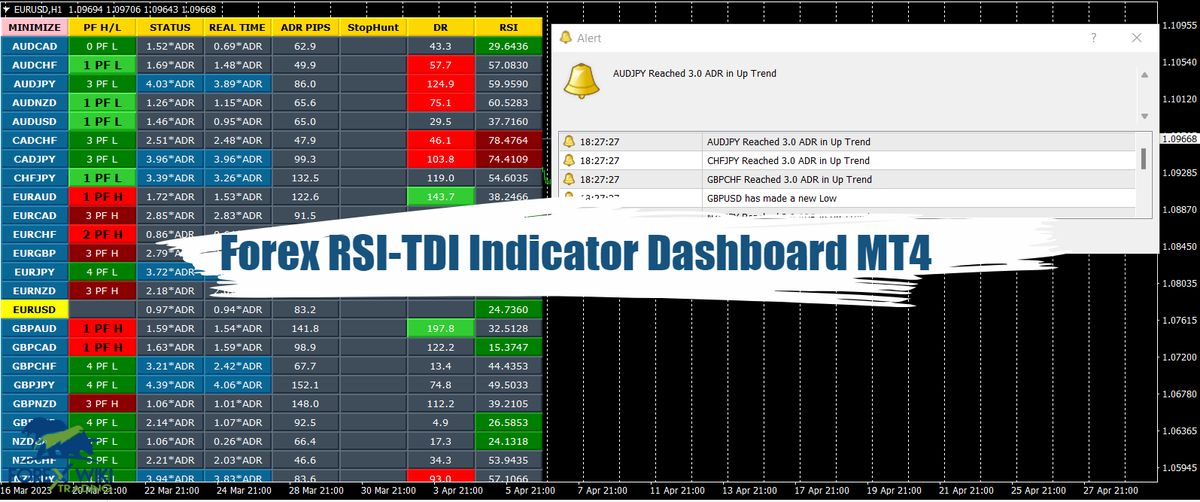1200x502 pixels.
Task: Click the REAL TIME column header
Action: [x=238, y=27]
